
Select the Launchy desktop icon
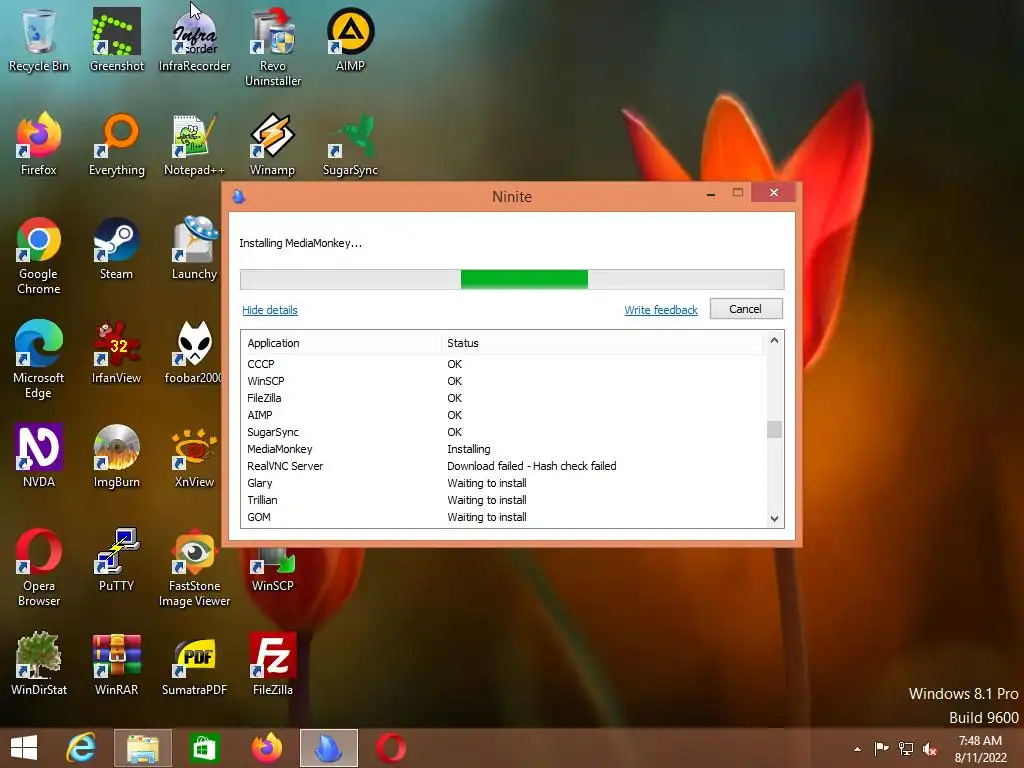click(x=195, y=248)
